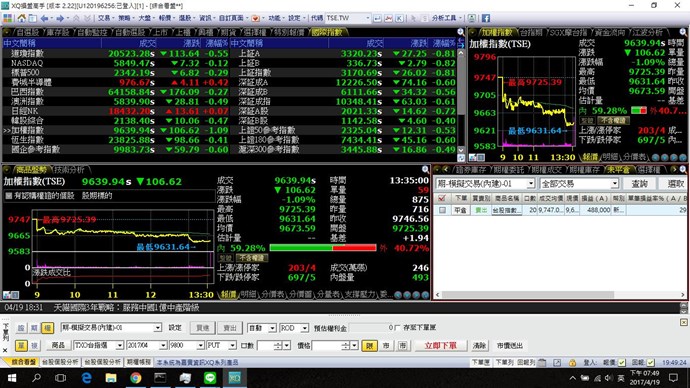The image size is (690, 388).
Task: Click the 清除 clear button
Action: [x=479, y=346]
